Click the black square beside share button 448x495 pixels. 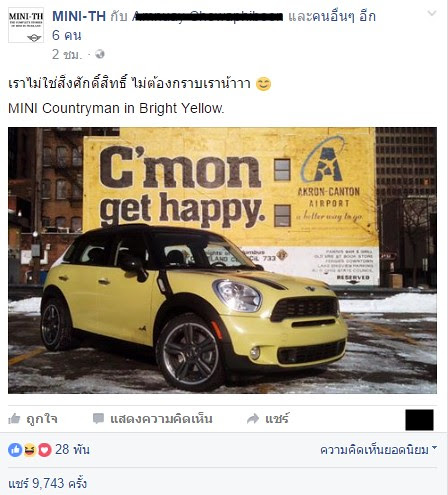pyautogui.click(x=419, y=420)
